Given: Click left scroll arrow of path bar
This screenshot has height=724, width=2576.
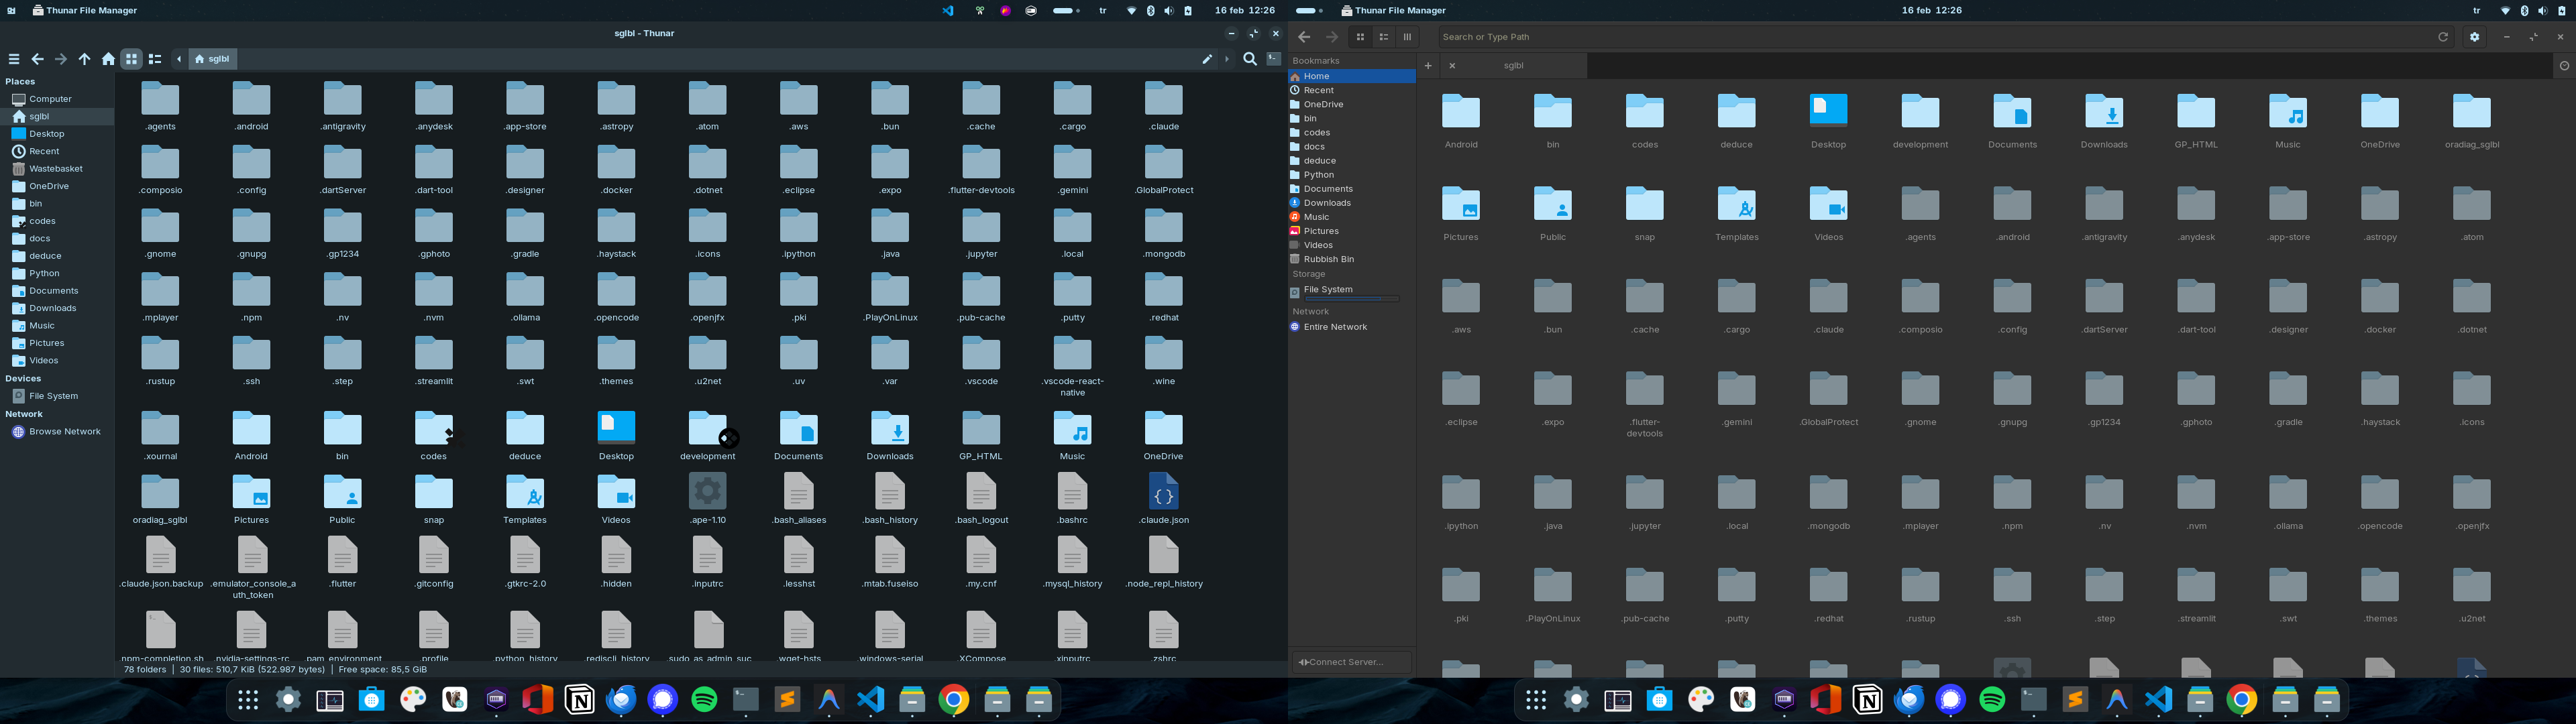Looking at the screenshot, I should click(x=179, y=59).
